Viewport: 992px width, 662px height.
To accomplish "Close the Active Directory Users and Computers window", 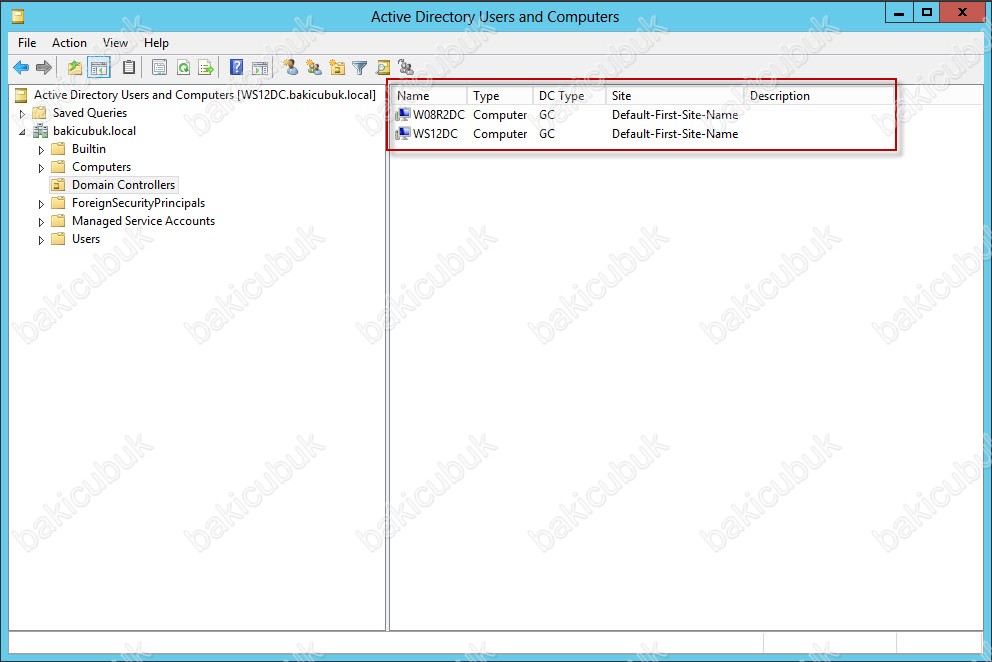I will pyautogui.click(x=962, y=13).
